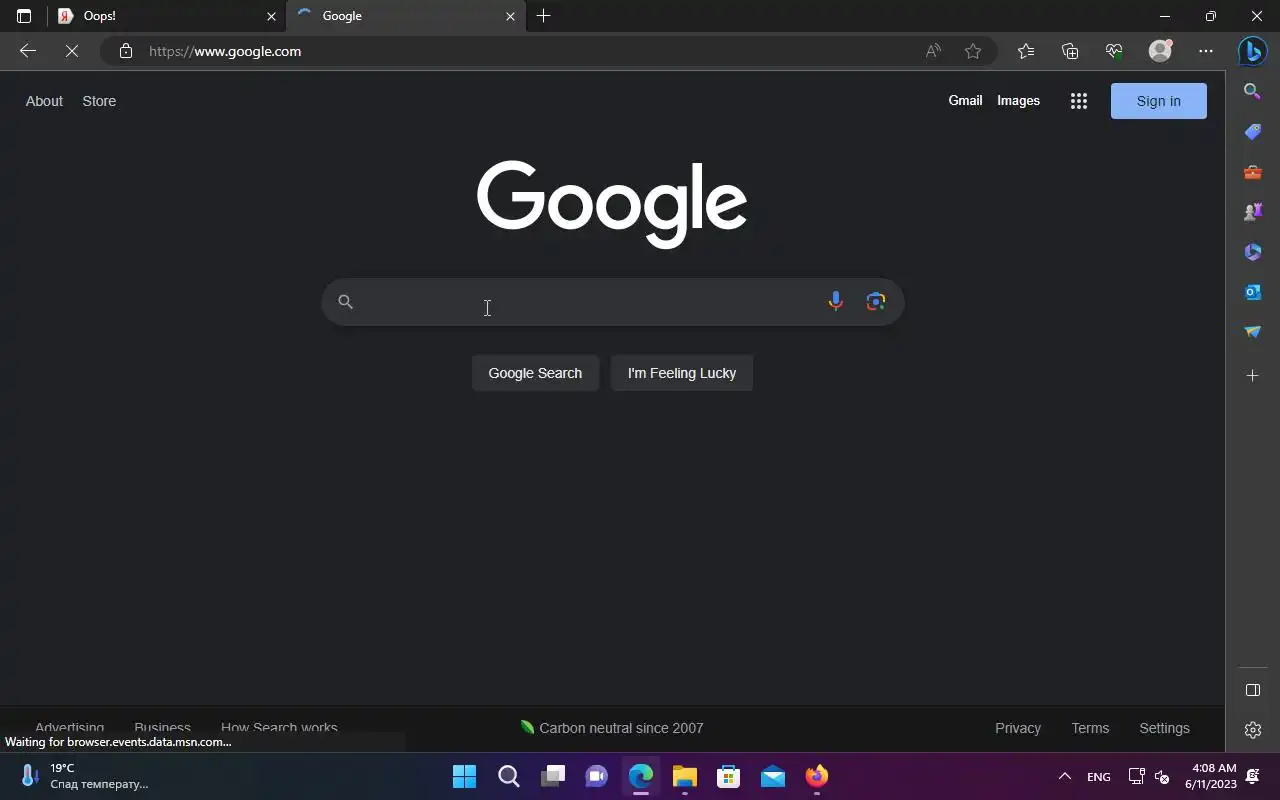The height and width of the screenshot is (800, 1280).
Task: Close the Oops! tab
Action: (271, 16)
